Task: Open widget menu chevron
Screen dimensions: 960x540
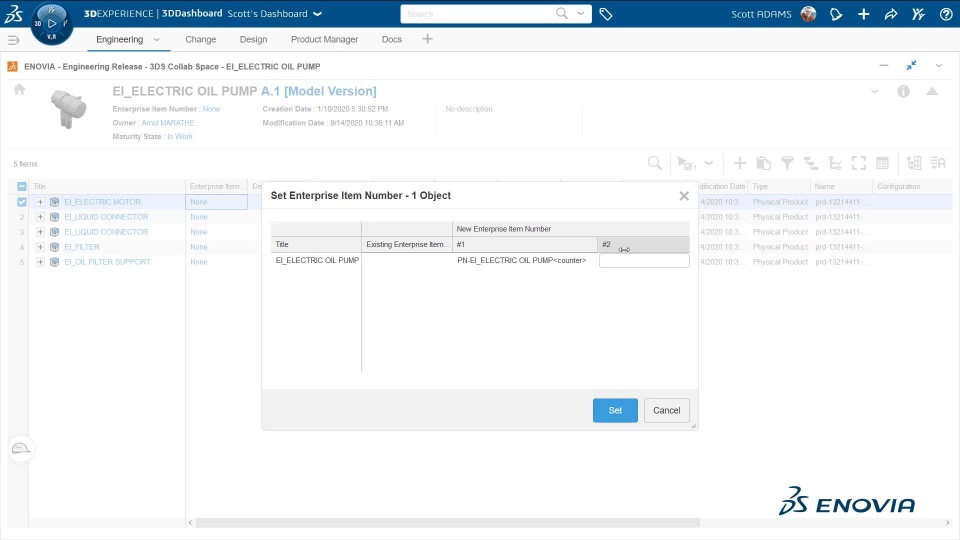Action: tap(939, 66)
